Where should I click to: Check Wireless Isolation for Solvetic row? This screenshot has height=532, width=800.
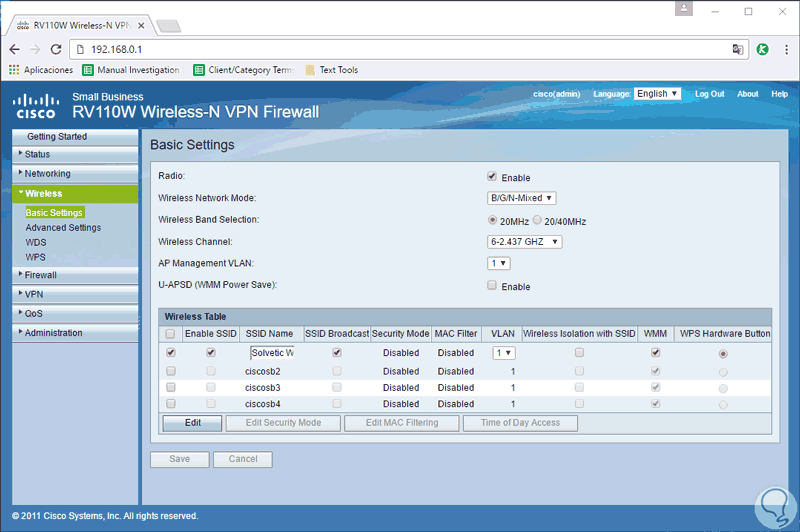point(579,352)
